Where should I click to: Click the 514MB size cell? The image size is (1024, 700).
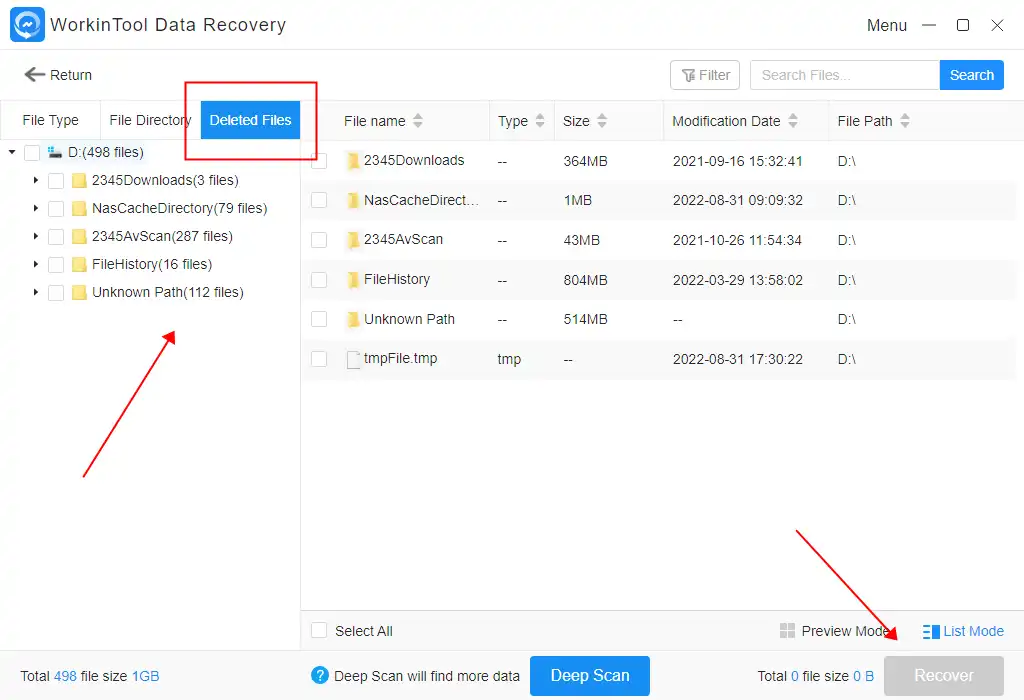point(585,319)
